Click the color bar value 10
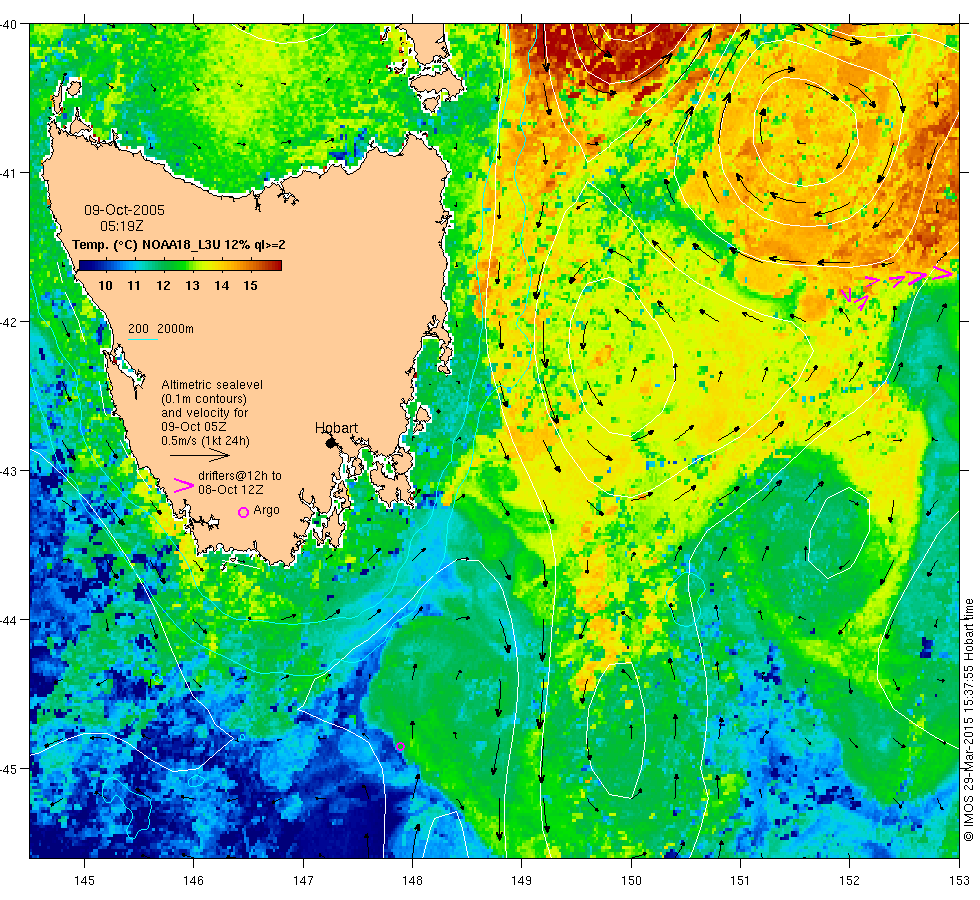This screenshot has width=980, height=900. [x=105, y=286]
